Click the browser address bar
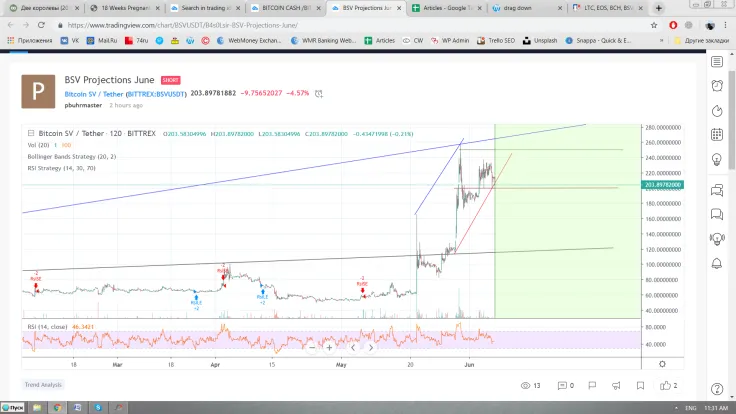The width and height of the screenshot is (736, 414). [352, 25]
